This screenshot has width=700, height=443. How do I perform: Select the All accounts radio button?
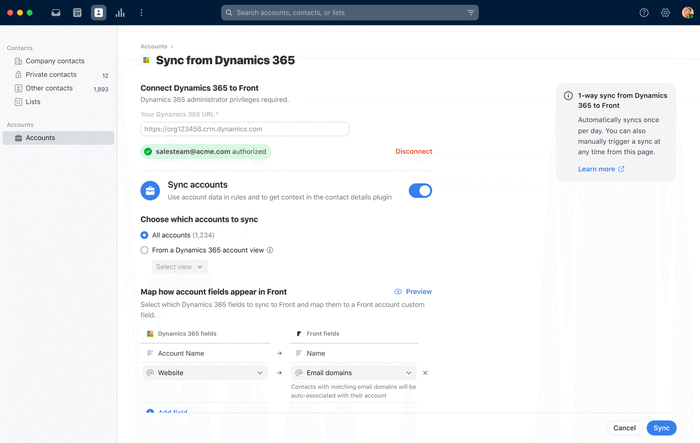pyautogui.click(x=144, y=235)
